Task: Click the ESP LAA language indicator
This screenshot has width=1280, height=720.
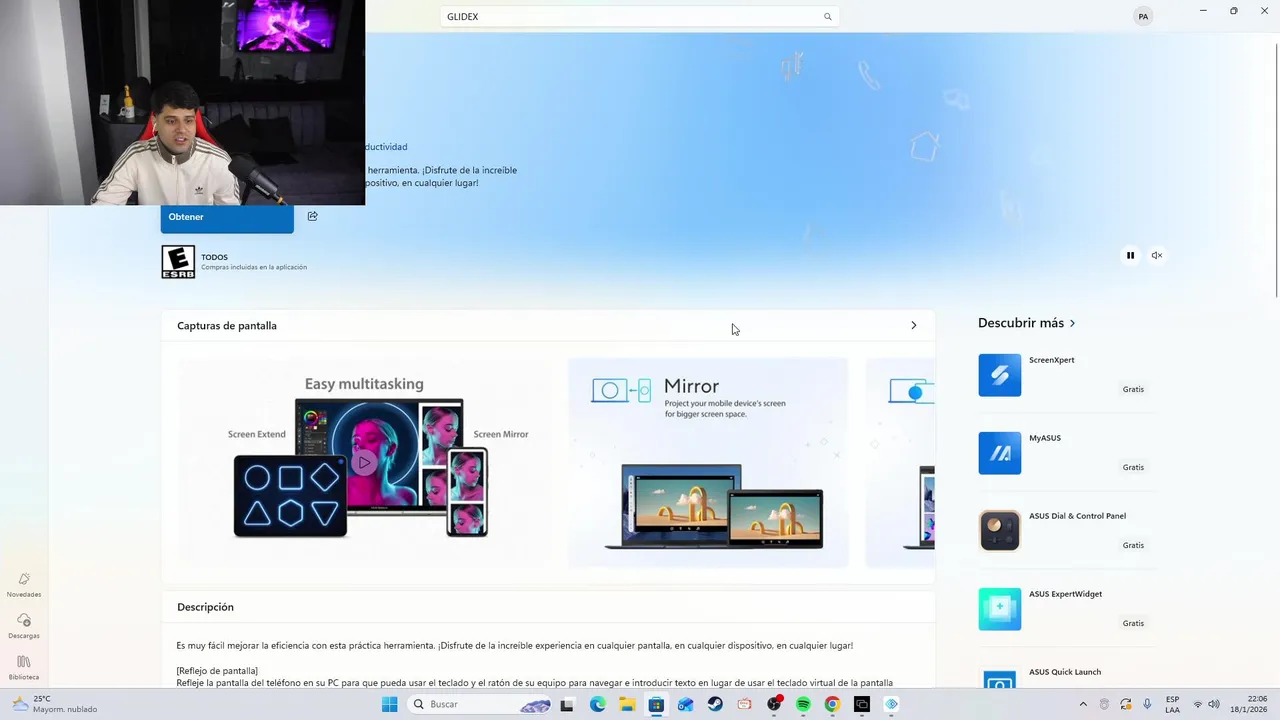Action: (x=1172, y=704)
